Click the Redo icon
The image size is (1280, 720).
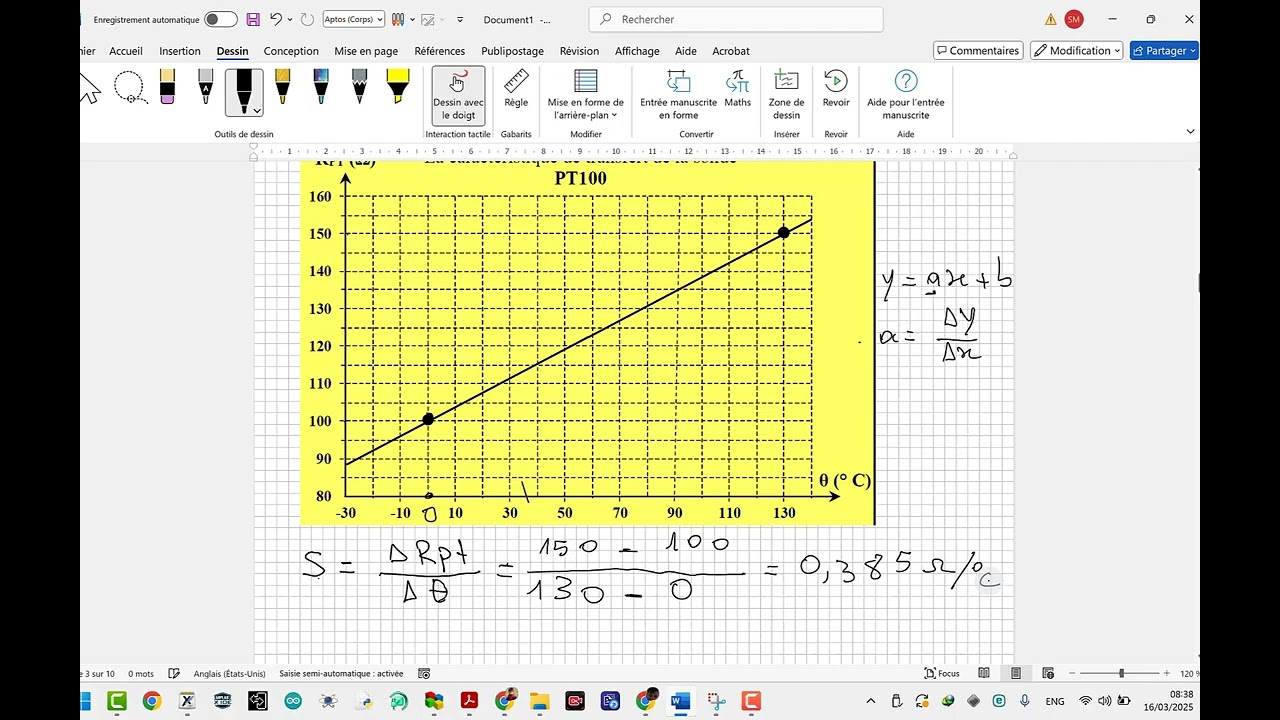[307, 19]
